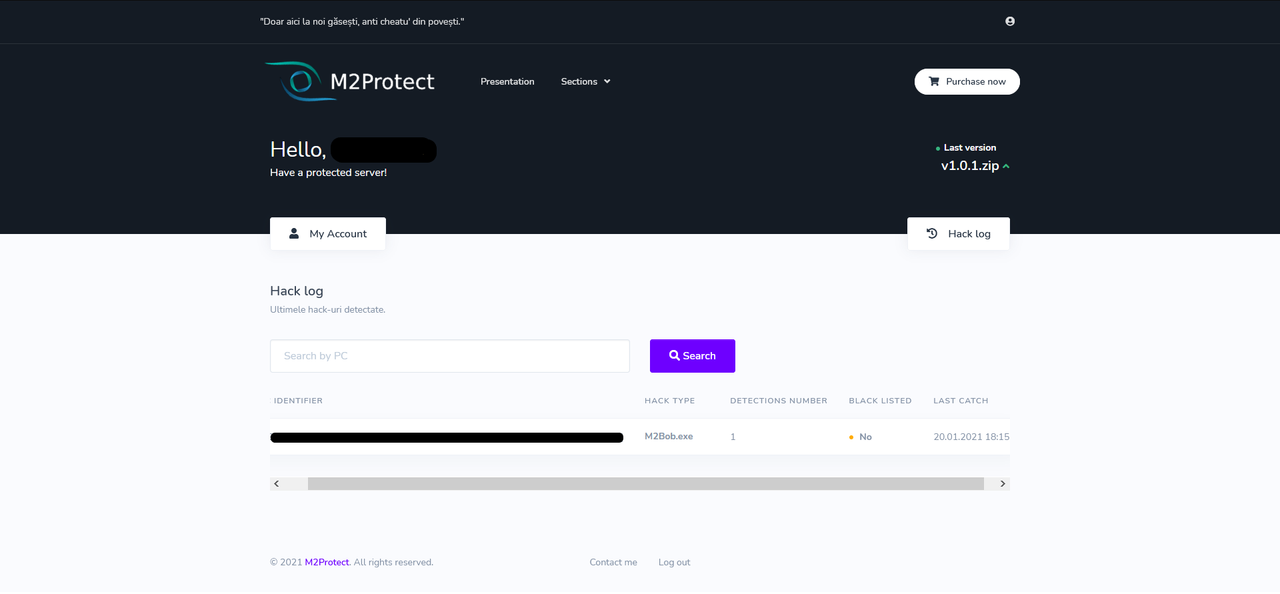Click the table scrollbar right arrow
This screenshot has height=594, width=1280.
pyautogui.click(x=1003, y=484)
